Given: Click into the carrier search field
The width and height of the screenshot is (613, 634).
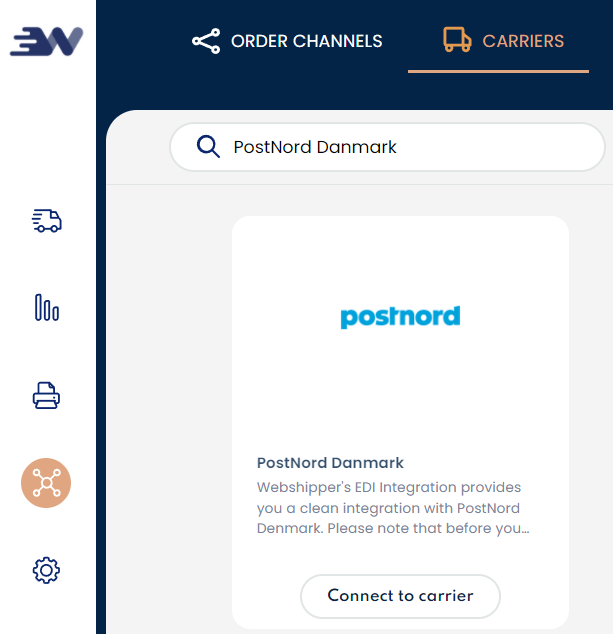Looking at the screenshot, I should click(x=387, y=147).
